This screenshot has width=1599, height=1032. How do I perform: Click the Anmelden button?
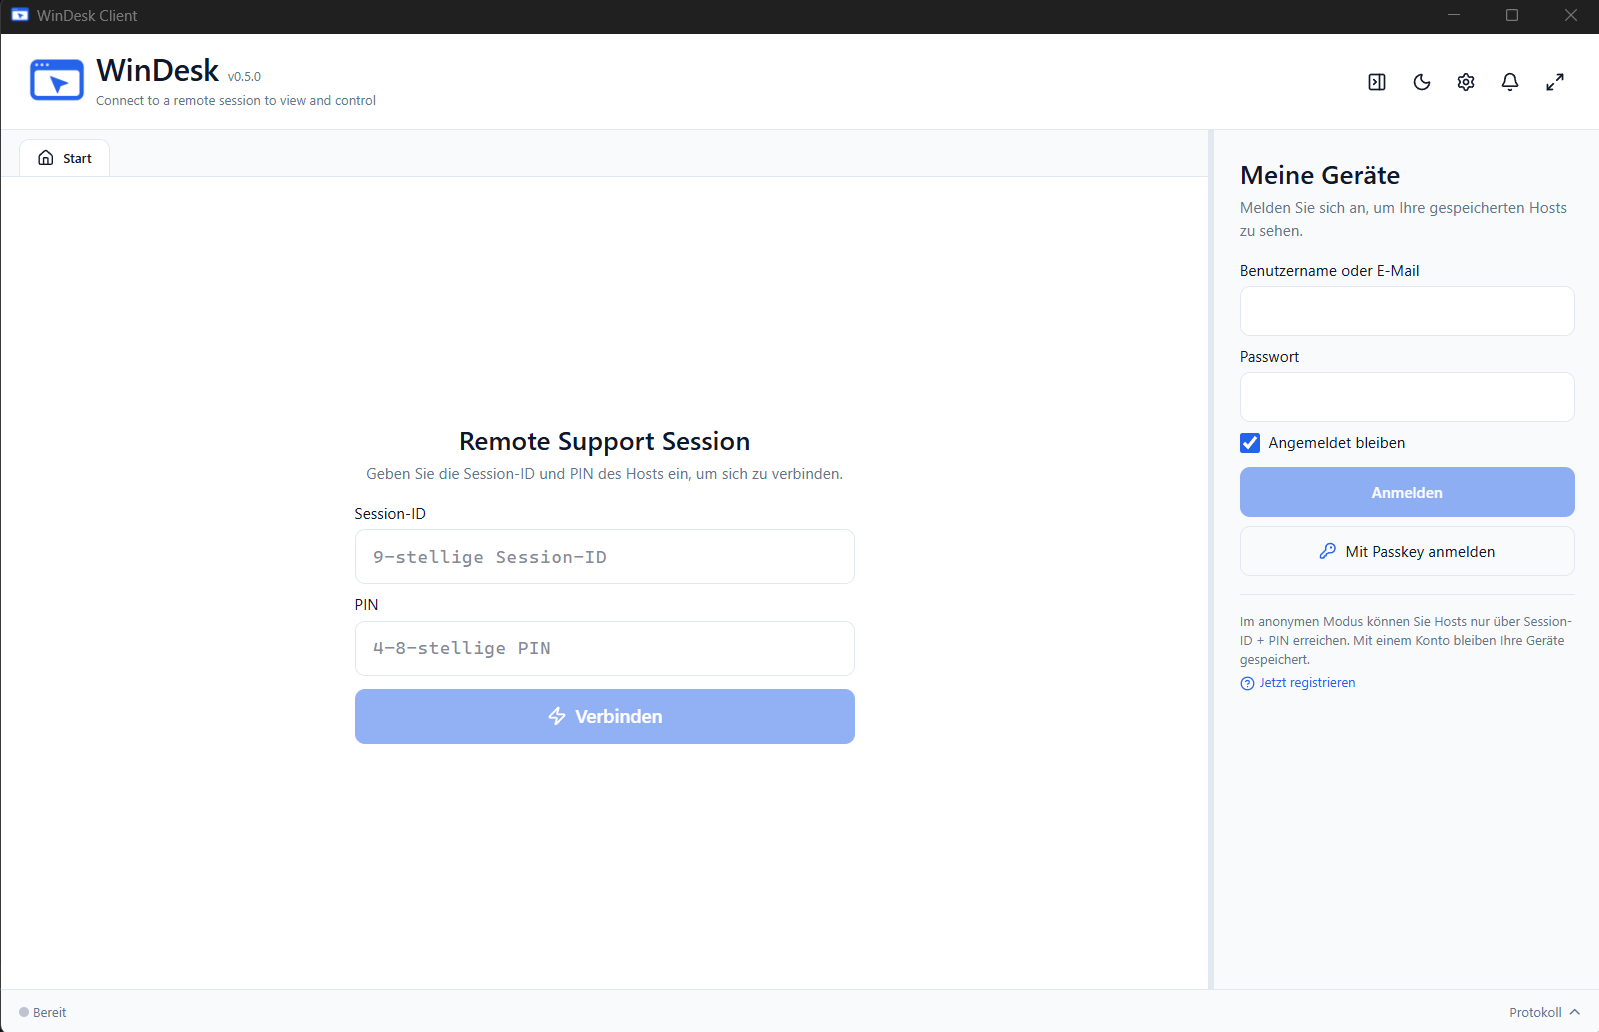[x=1407, y=492]
